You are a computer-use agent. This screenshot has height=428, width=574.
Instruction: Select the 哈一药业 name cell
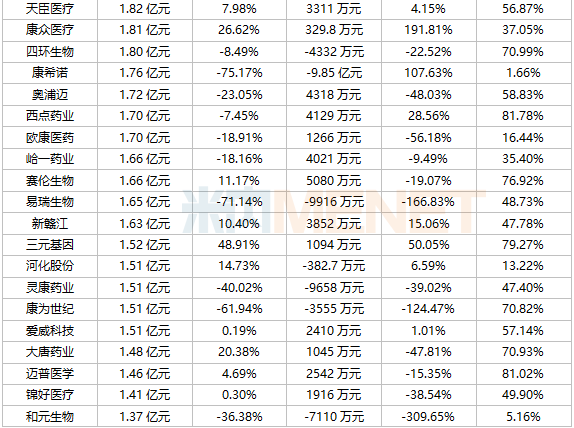[x=50, y=159]
